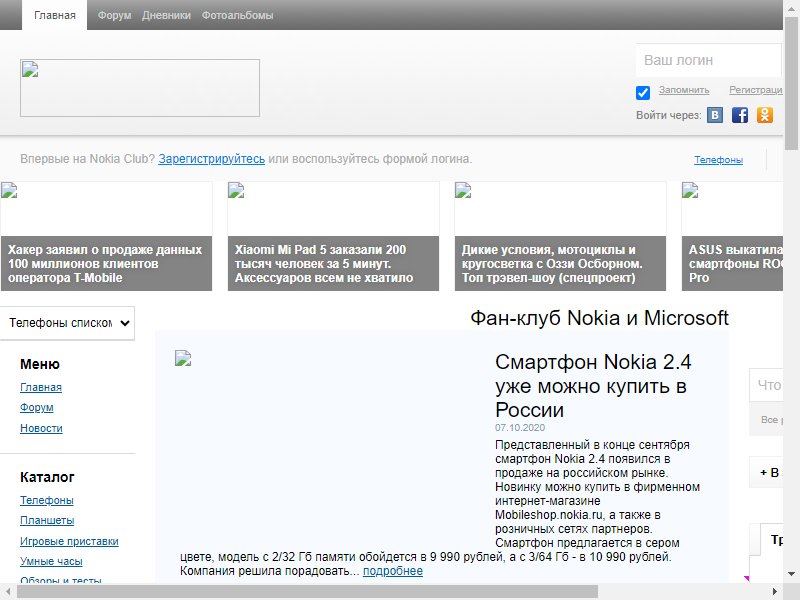Open the Регистрация link

click(x=756, y=90)
